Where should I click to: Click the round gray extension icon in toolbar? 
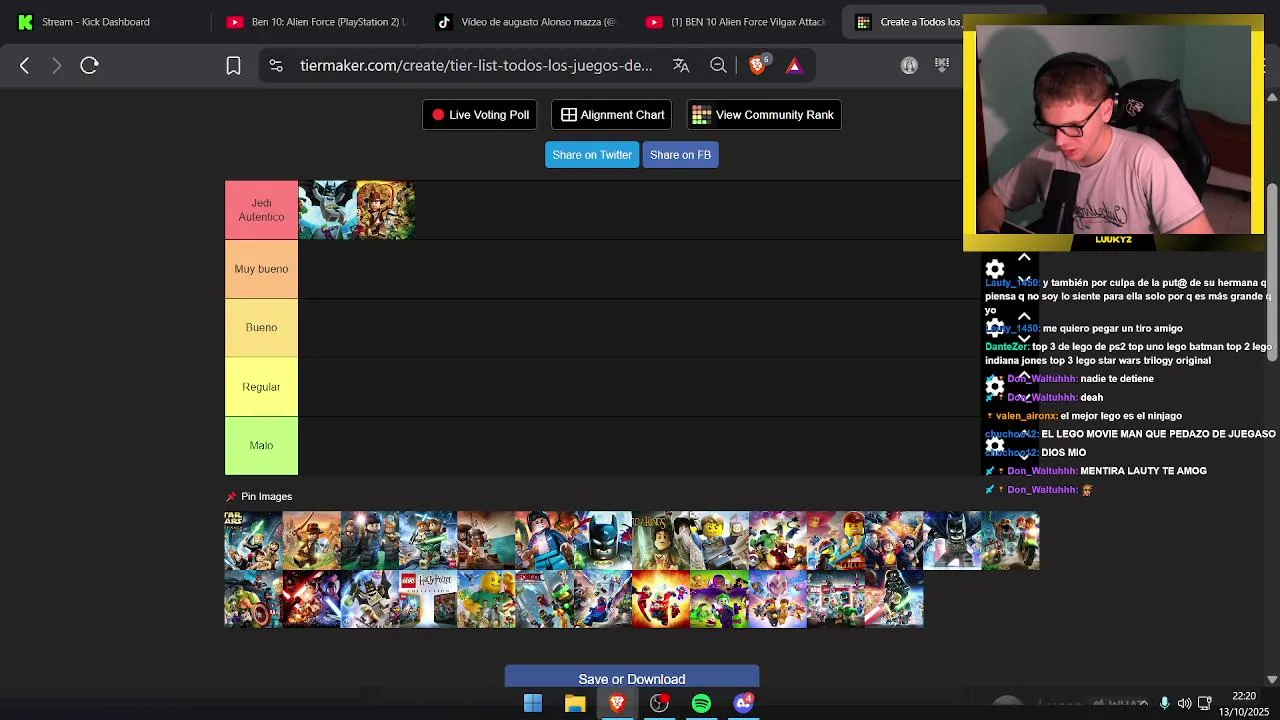tap(909, 66)
